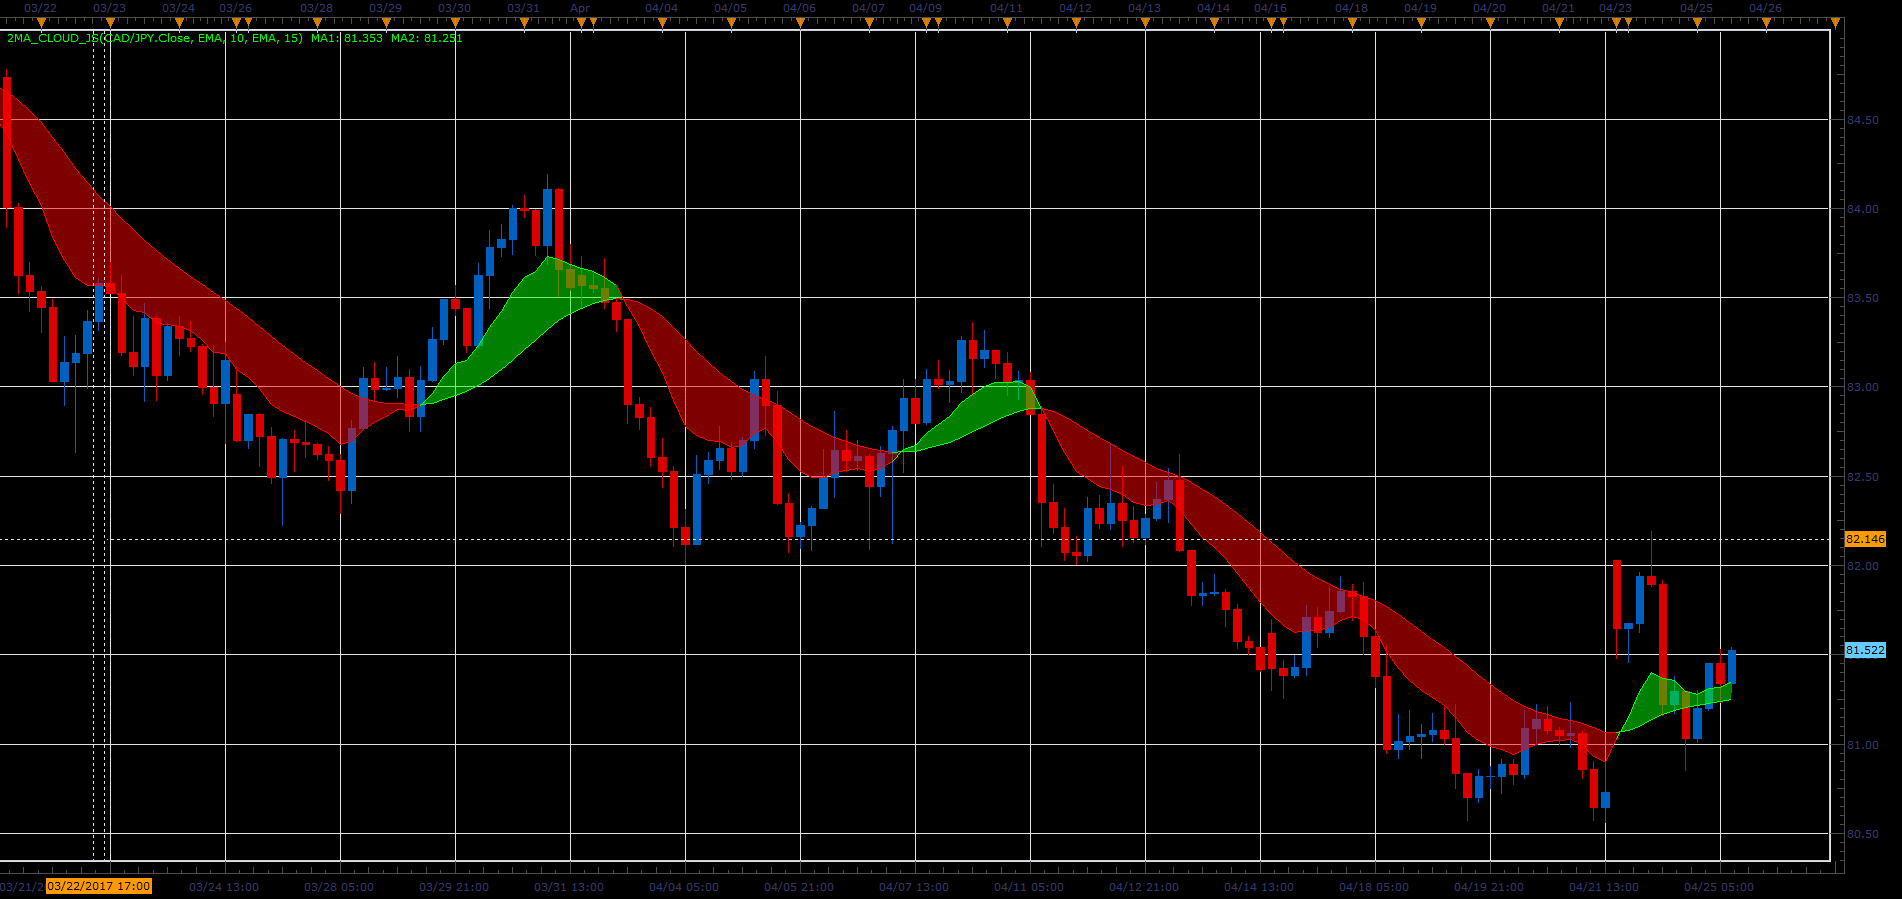The image size is (1902, 899).
Task: Click the orange triangle beneath 04/20
Action: (x=1489, y=22)
